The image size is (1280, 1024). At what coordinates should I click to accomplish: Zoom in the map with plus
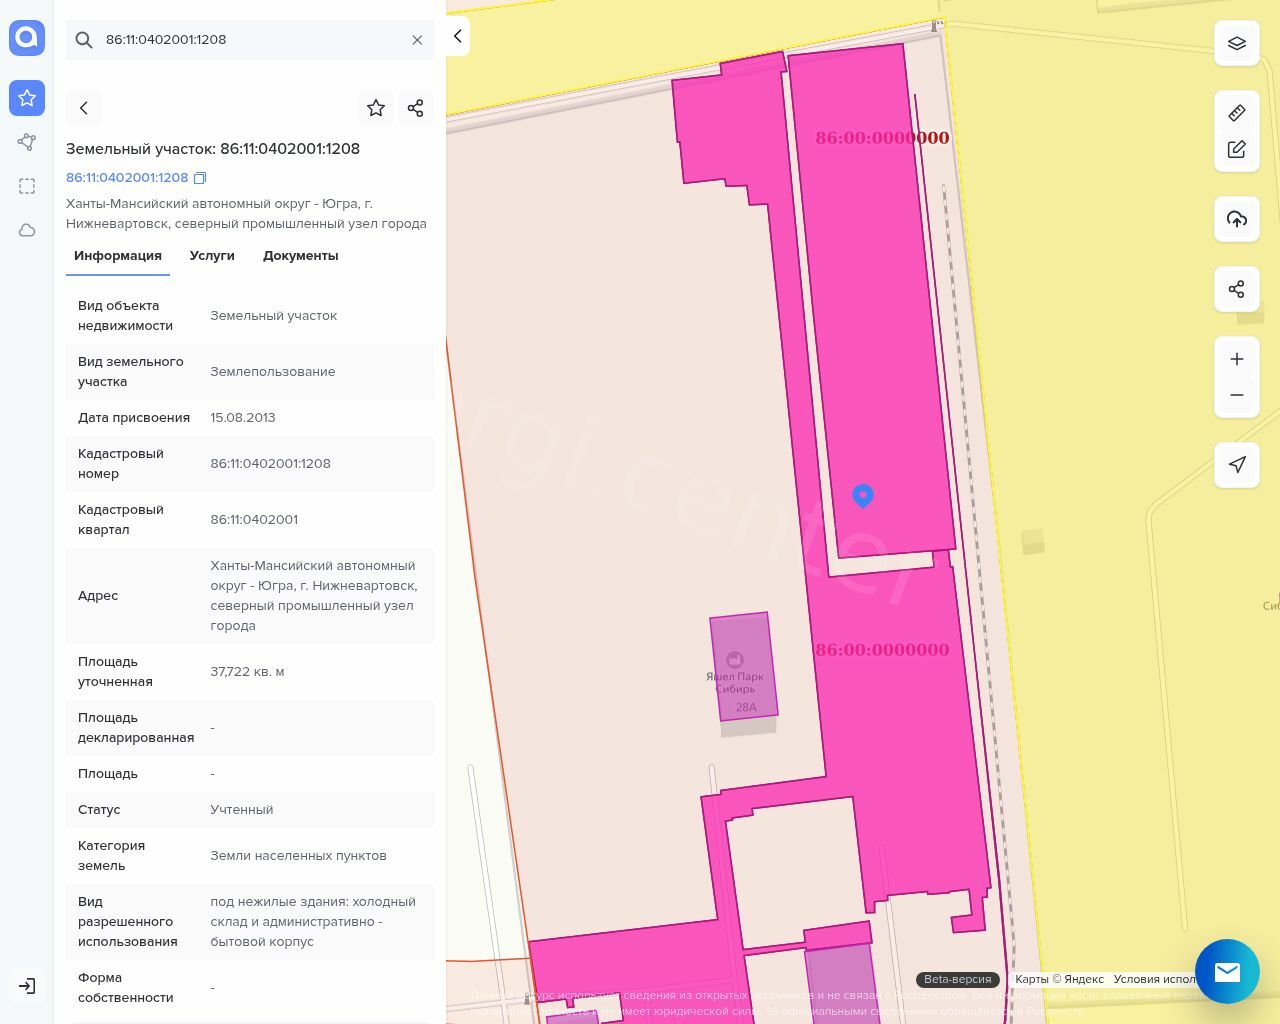(x=1237, y=359)
